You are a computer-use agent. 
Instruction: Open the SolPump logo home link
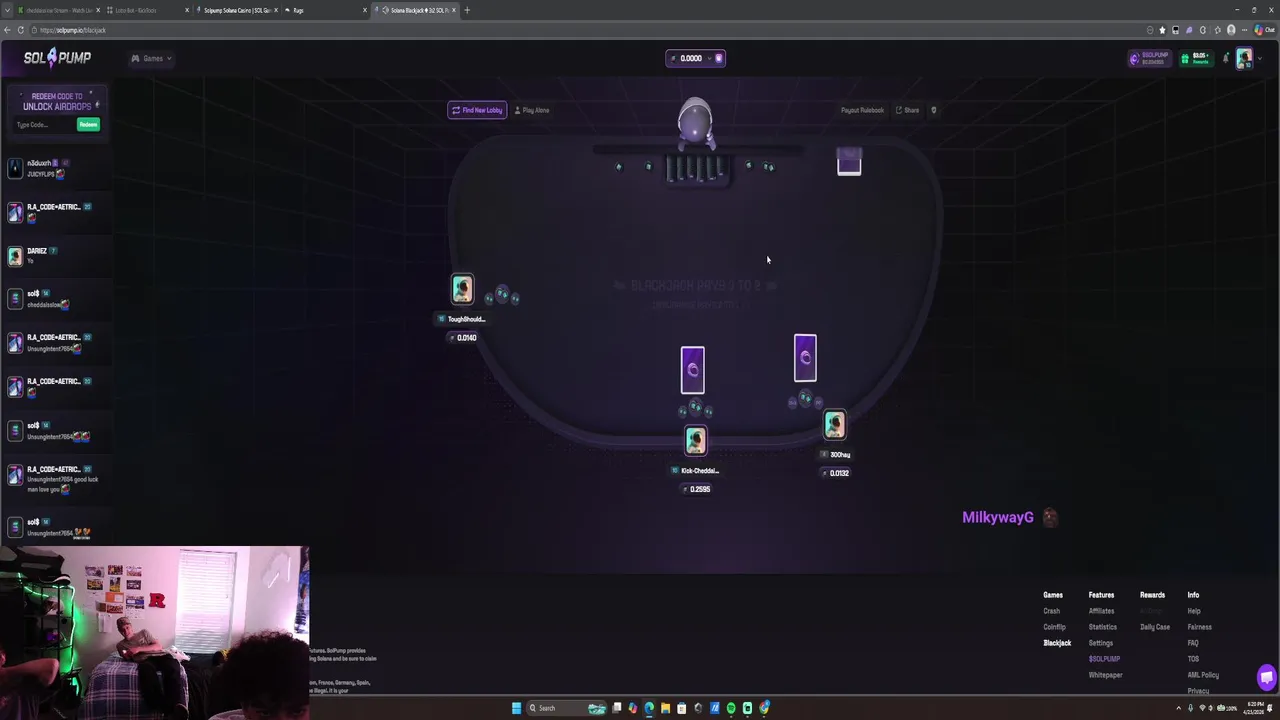click(57, 58)
